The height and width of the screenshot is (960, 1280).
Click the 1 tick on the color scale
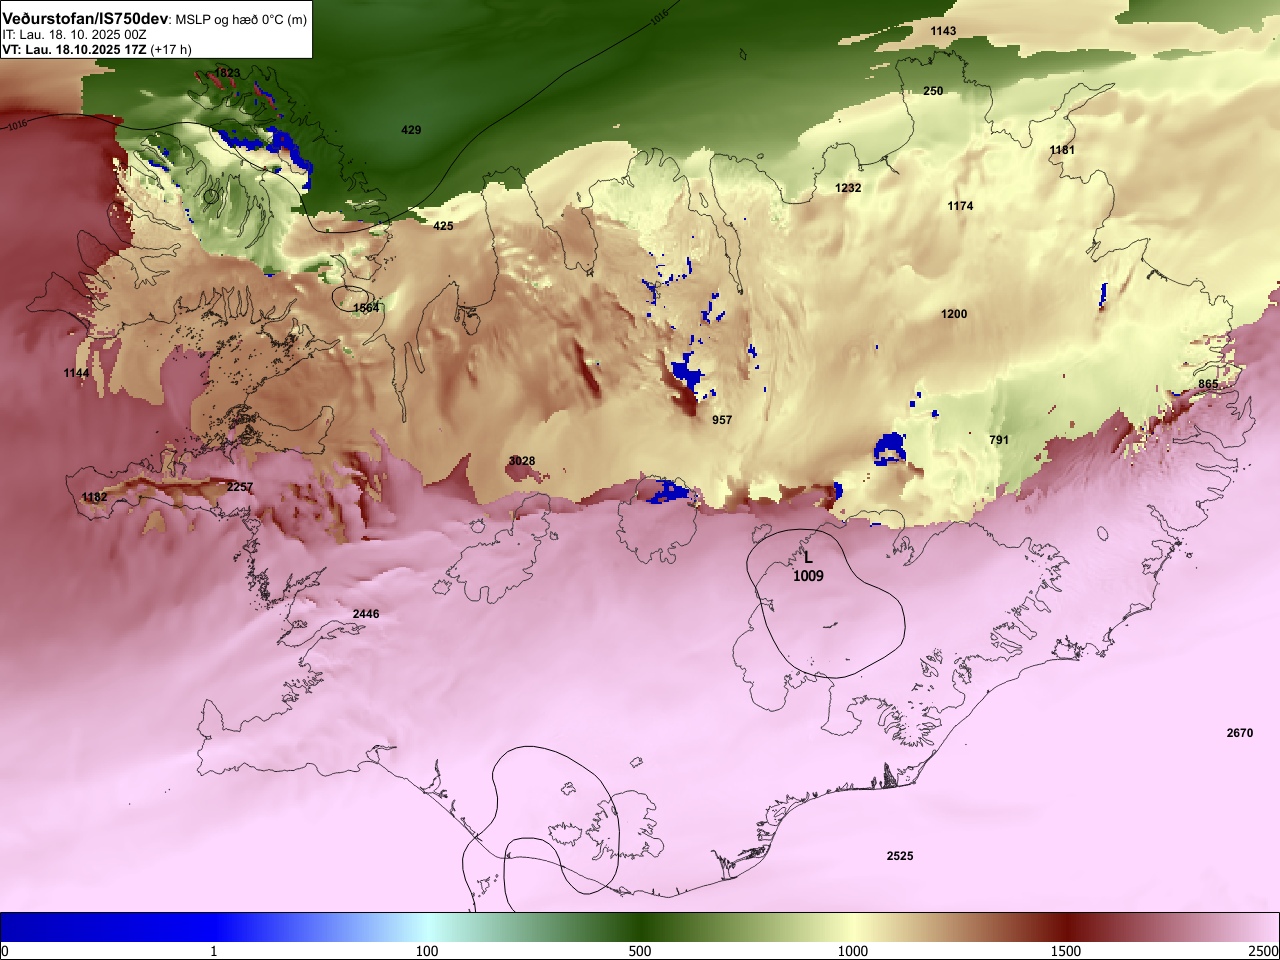pos(213,951)
